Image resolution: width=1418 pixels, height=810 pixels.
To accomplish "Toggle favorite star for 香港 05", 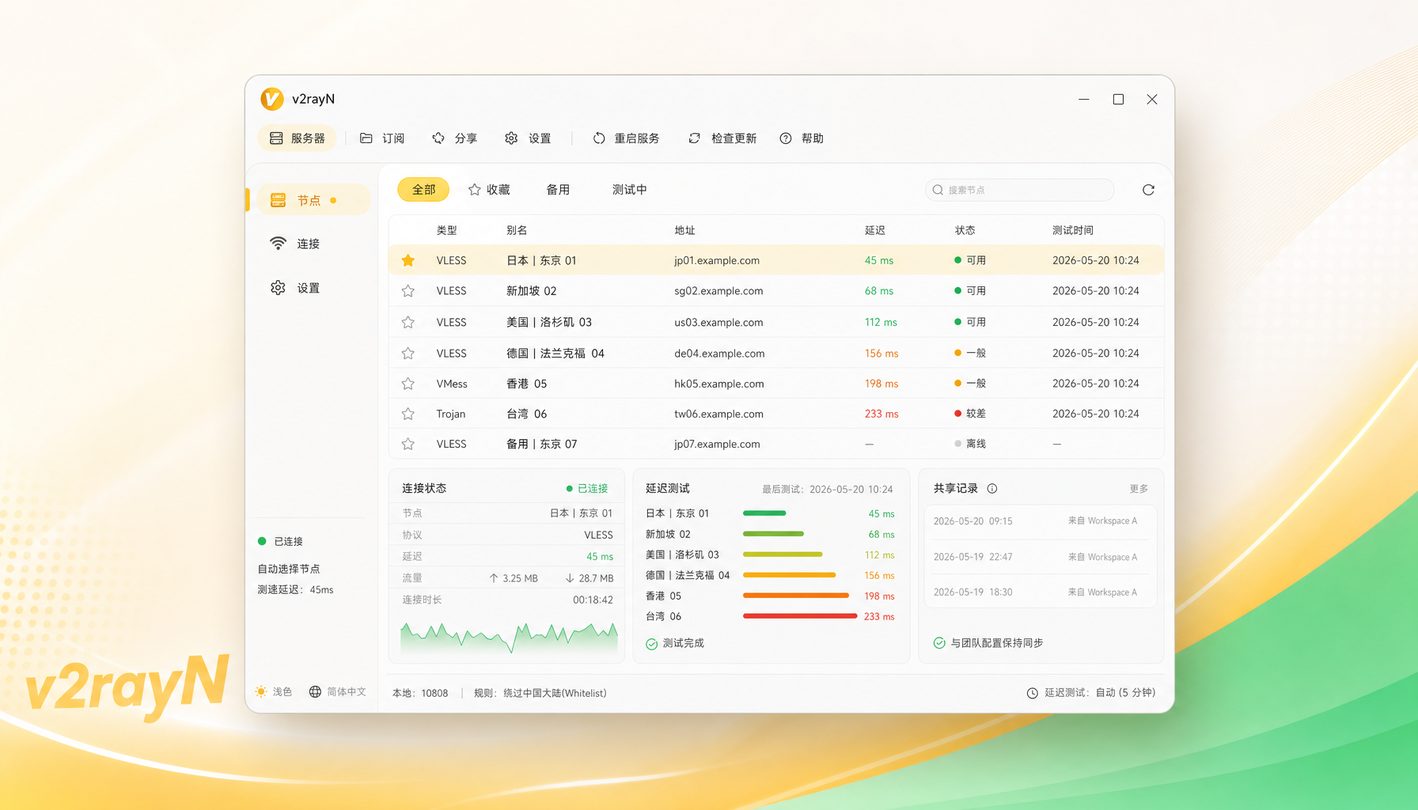I will pyautogui.click(x=408, y=383).
